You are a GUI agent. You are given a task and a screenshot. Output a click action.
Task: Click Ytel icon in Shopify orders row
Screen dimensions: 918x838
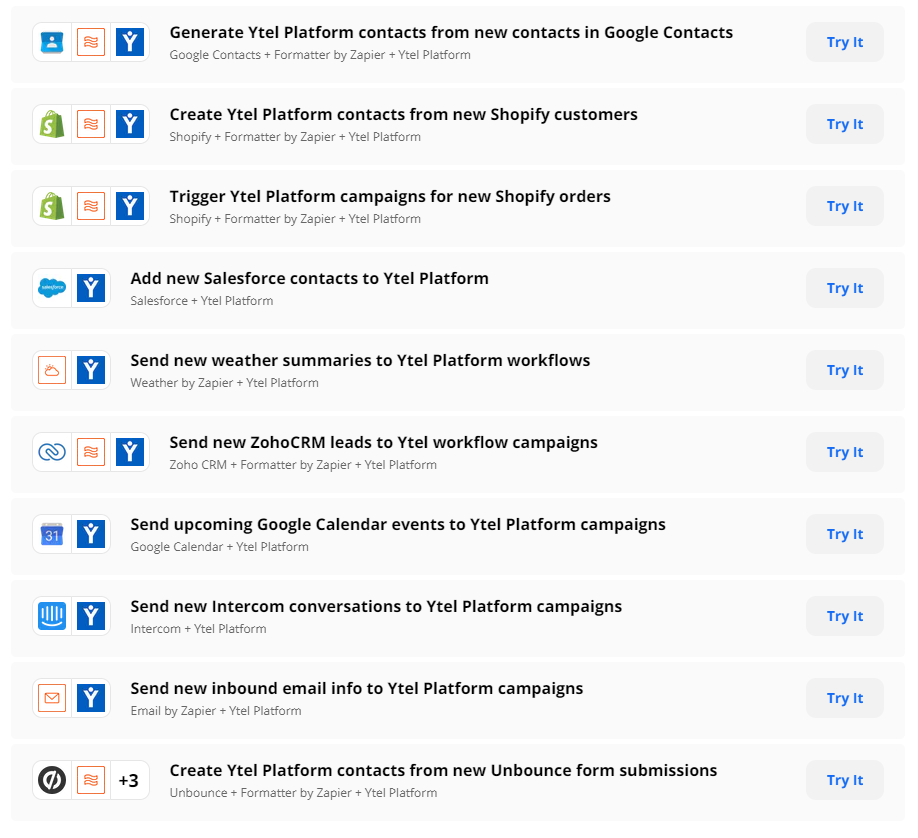click(130, 206)
